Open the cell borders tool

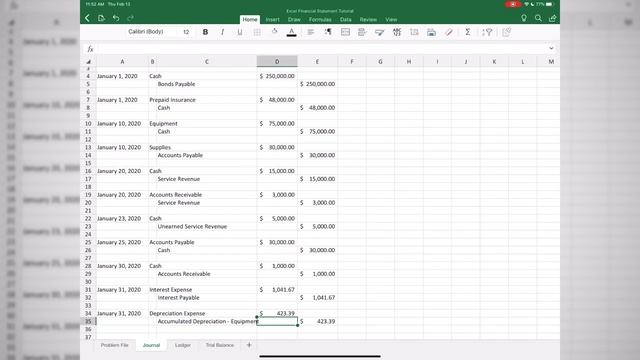pos(257,32)
